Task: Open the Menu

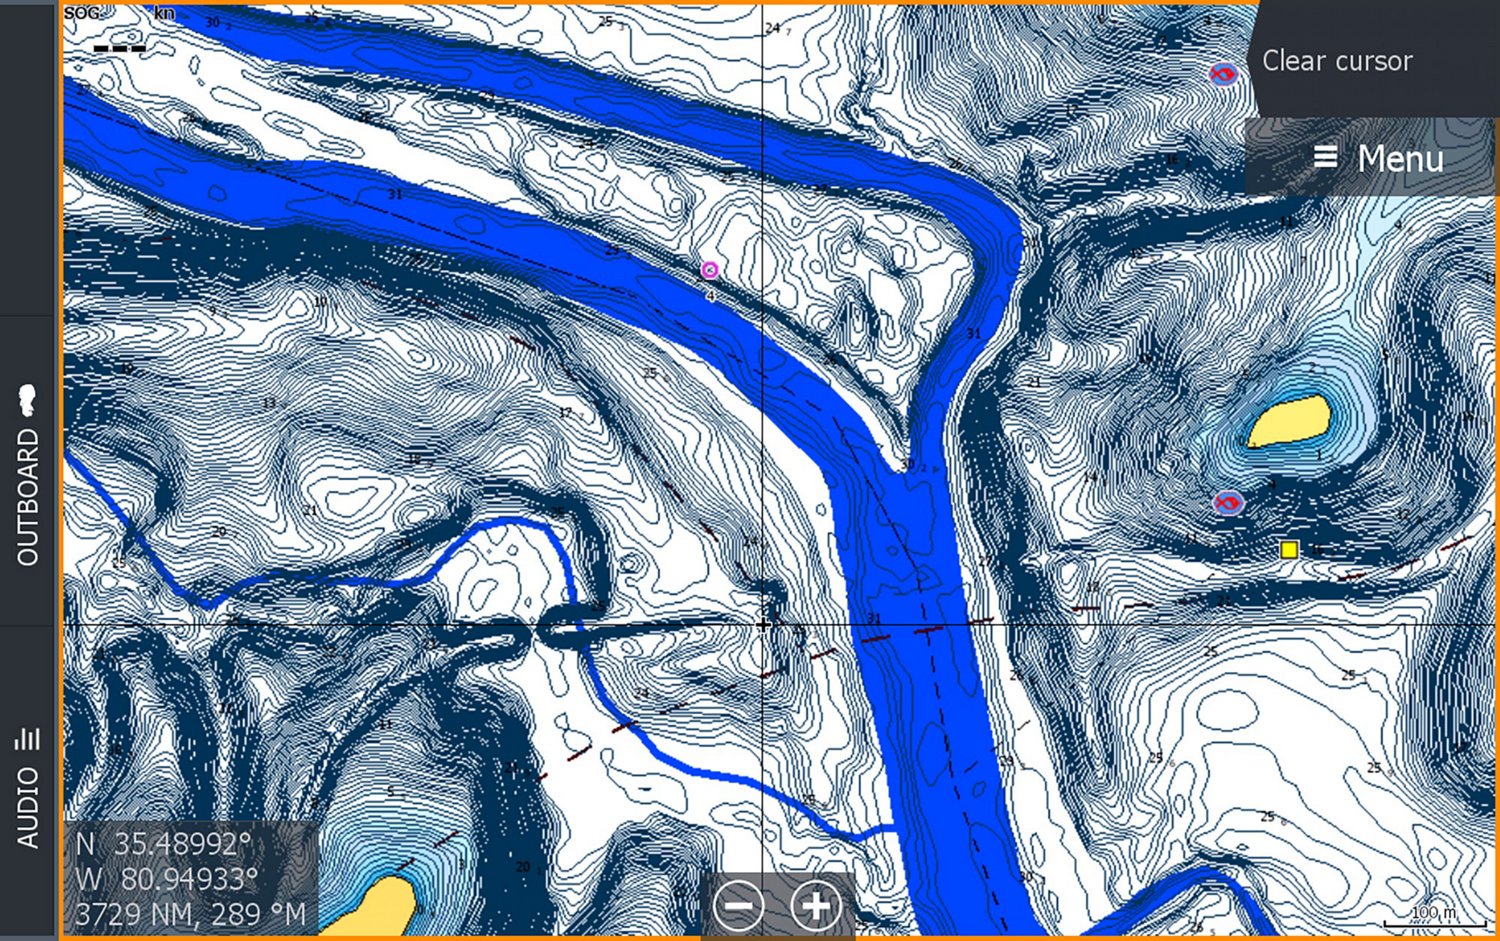Action: [x=1400, y=159]
